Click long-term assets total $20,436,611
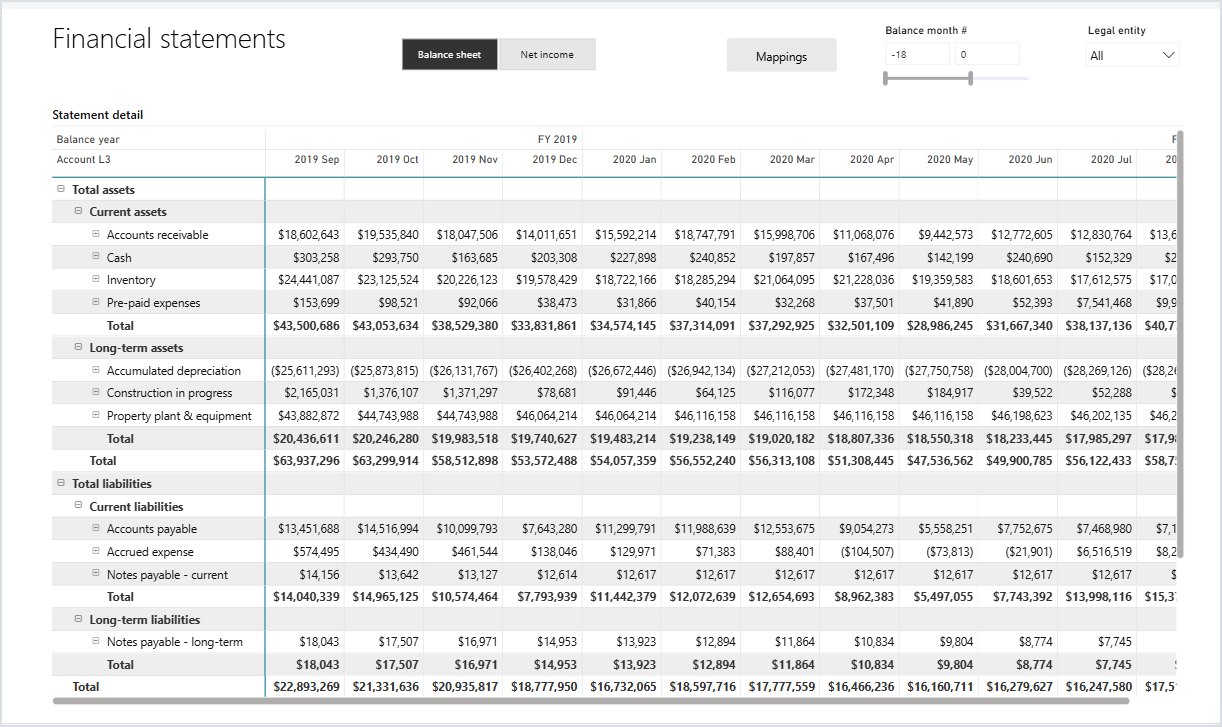Image resolution: width=1222 pixels, height=727 pixels. [306, 438]
